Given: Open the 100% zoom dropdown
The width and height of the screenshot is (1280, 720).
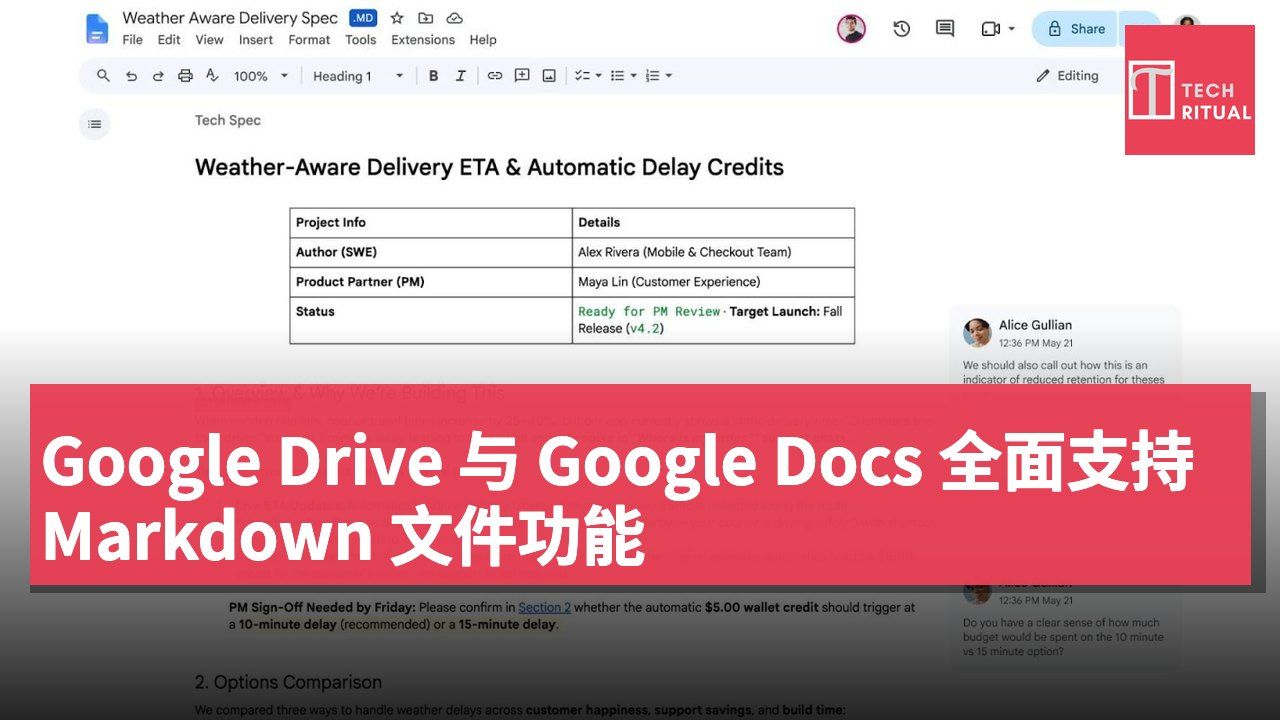Looking at the screenshot, I should click(x=261, y=76).
